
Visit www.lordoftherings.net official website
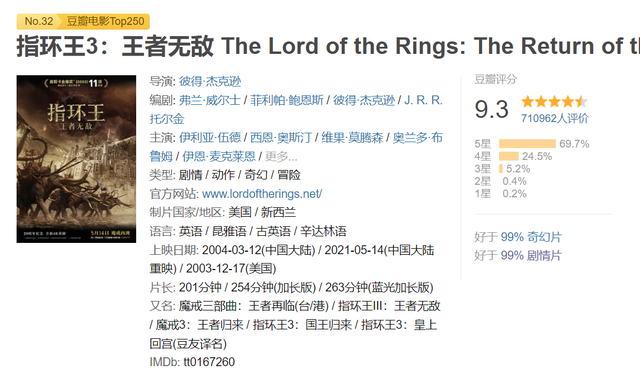click(x=262, y=193)
